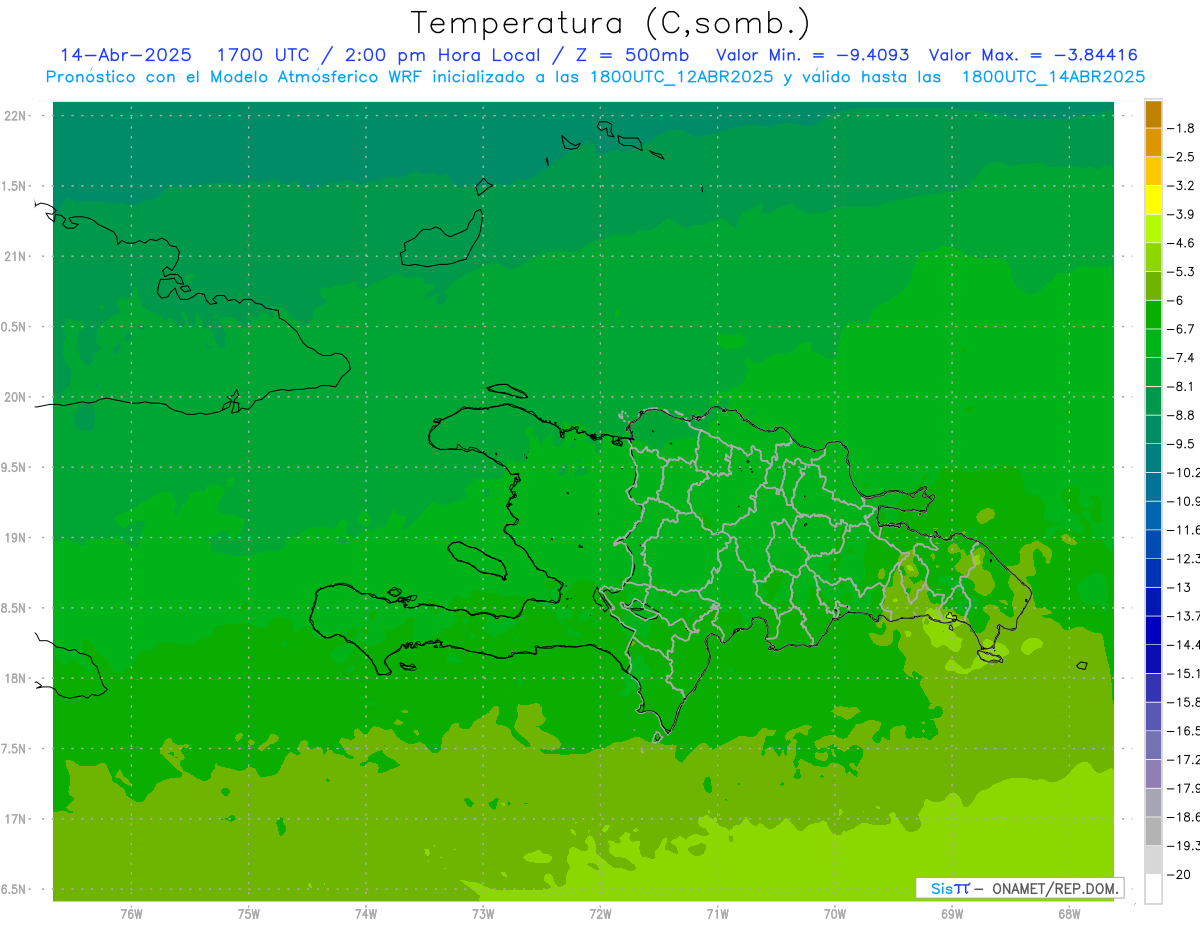Image resolution: width=1200 pixels, height=927 pixels.
Task: Click "Valor Max. = -3.84416" text
Action: pos(1033,55)
